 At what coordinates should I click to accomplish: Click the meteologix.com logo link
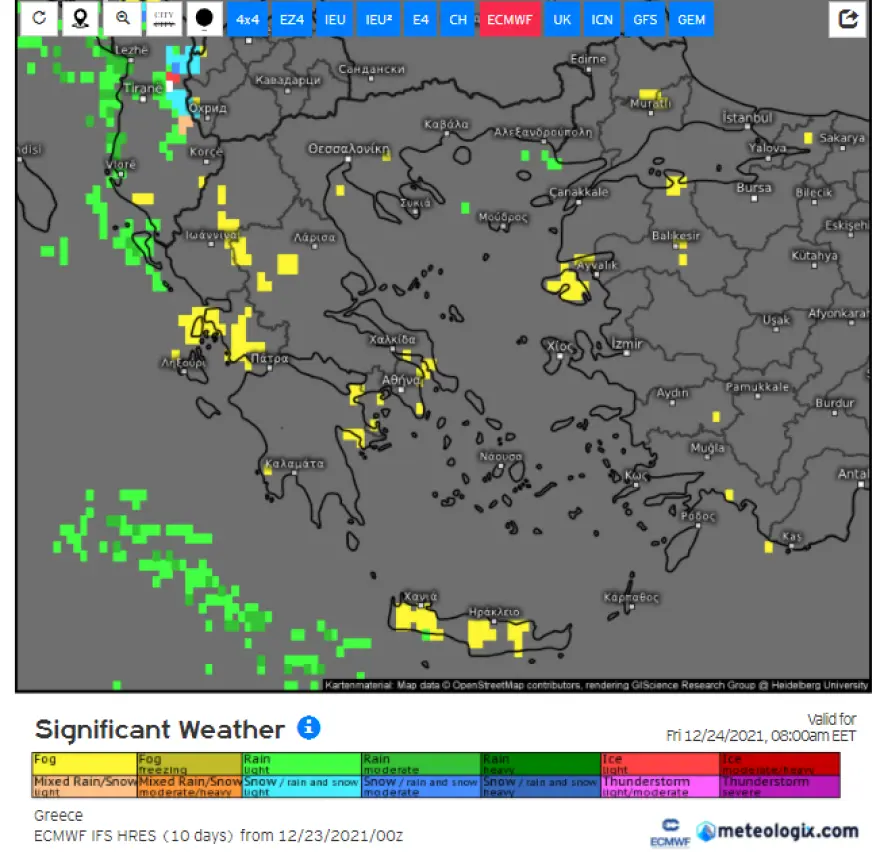point(777,831)
